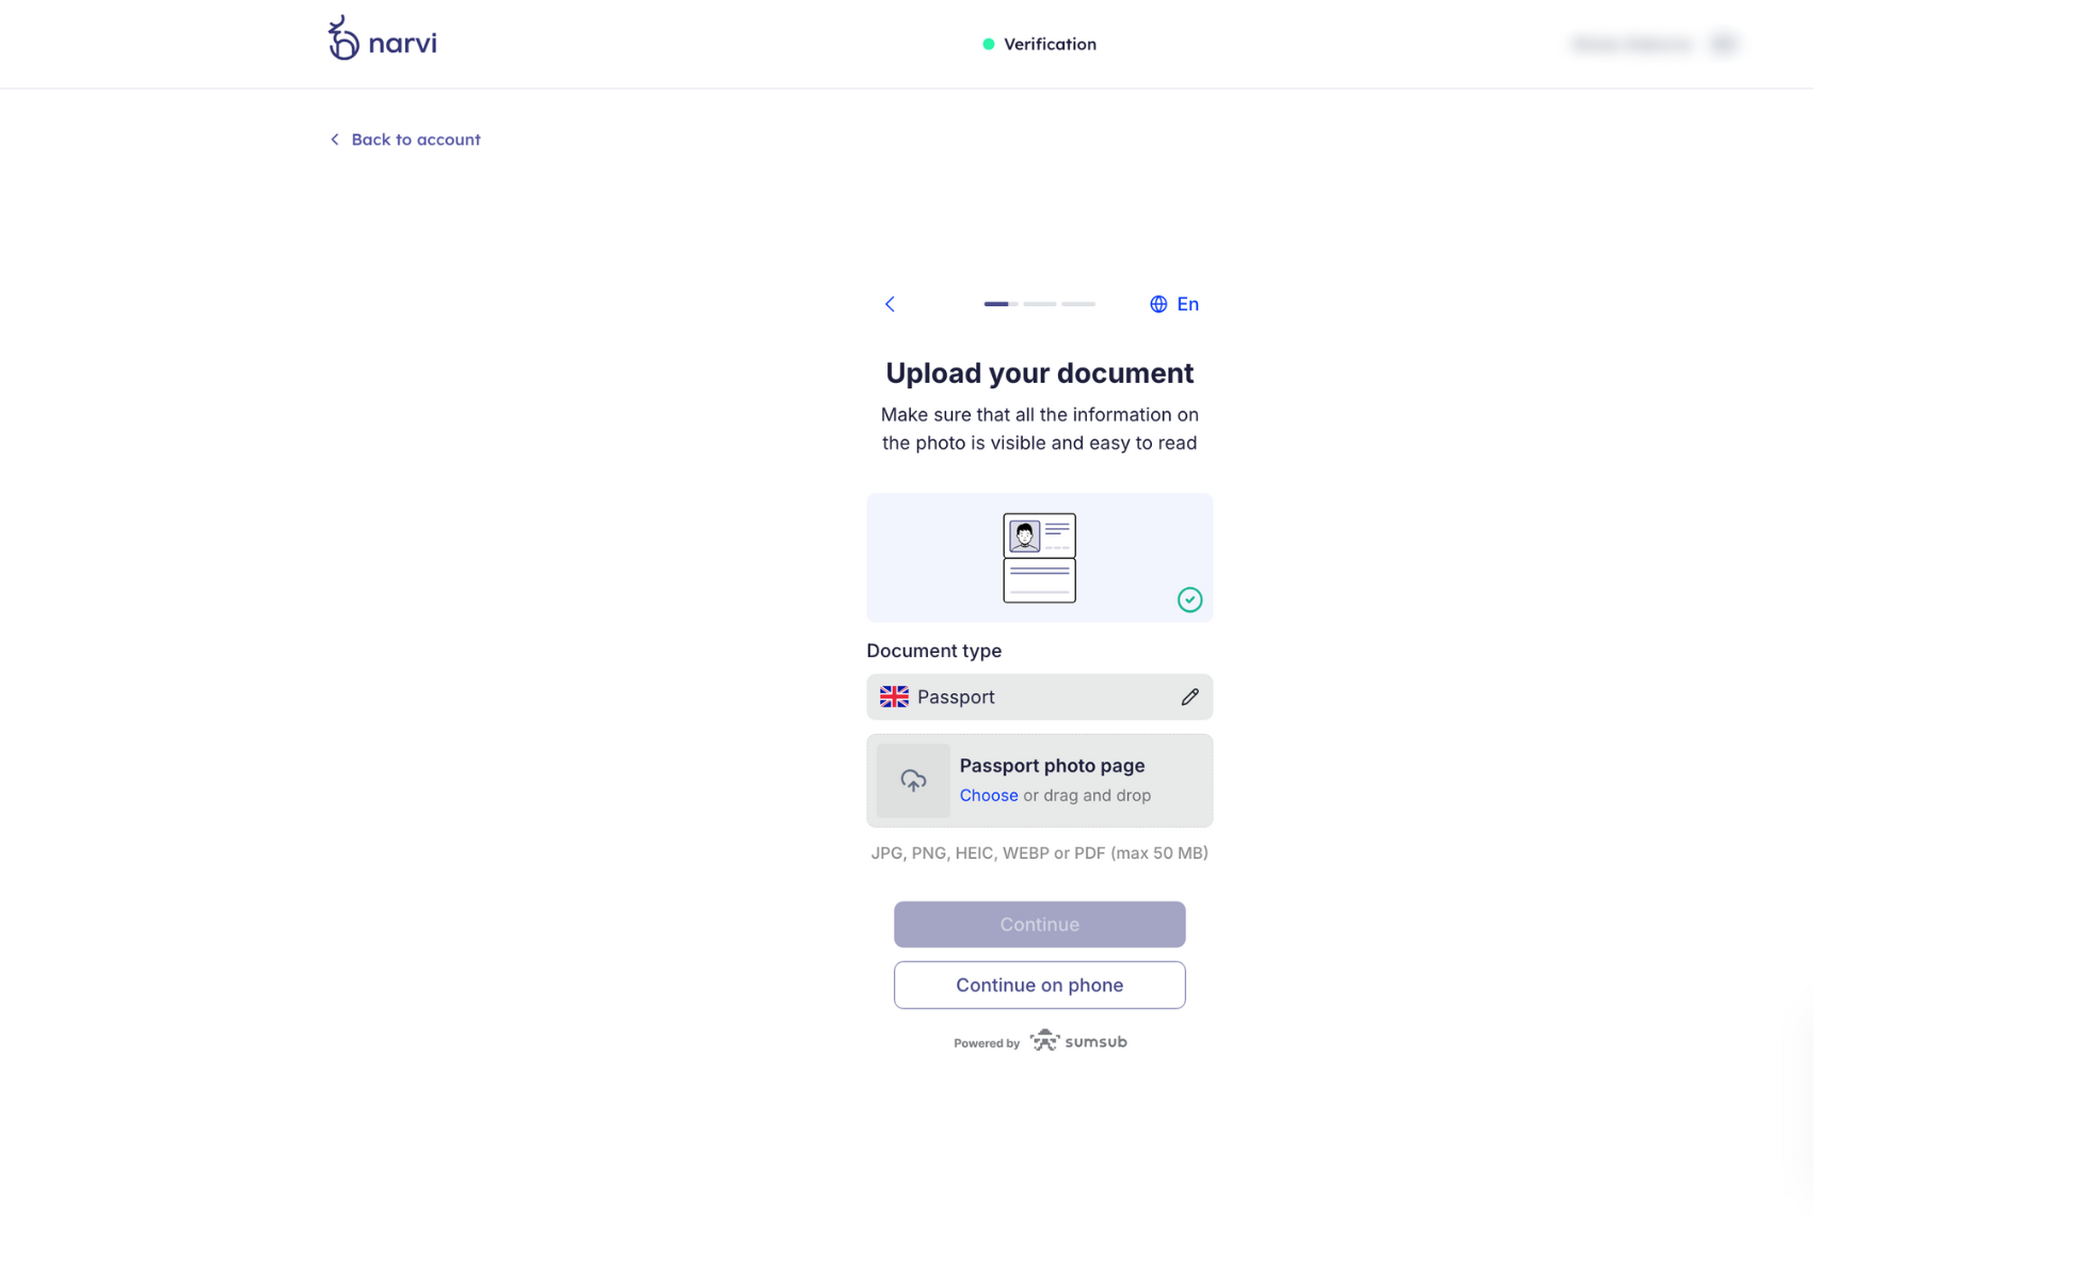Click the green Verification status dot

[x=988, y=44]
